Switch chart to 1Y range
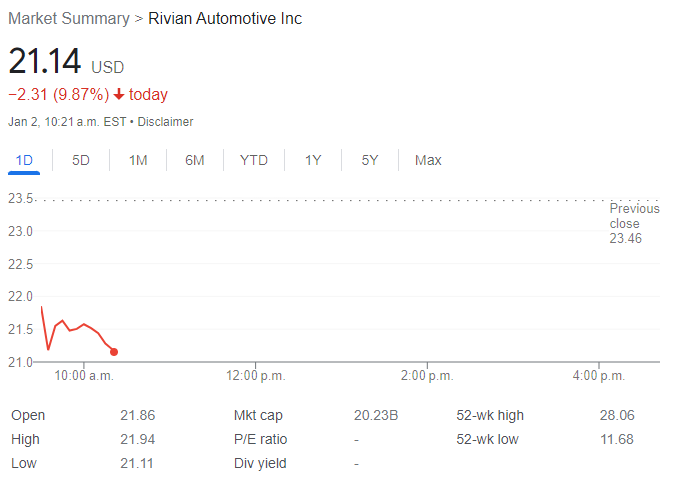 [x=313, y=160]
